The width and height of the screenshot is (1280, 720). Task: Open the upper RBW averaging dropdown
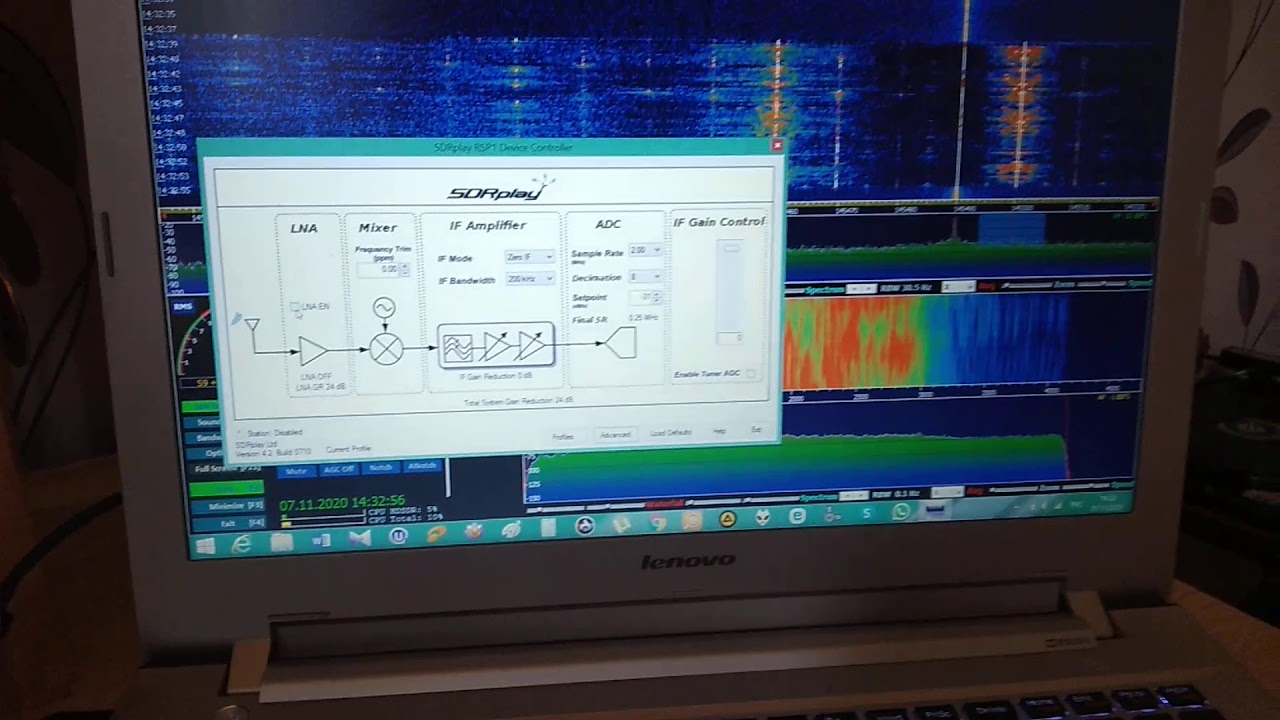point(957,287)
